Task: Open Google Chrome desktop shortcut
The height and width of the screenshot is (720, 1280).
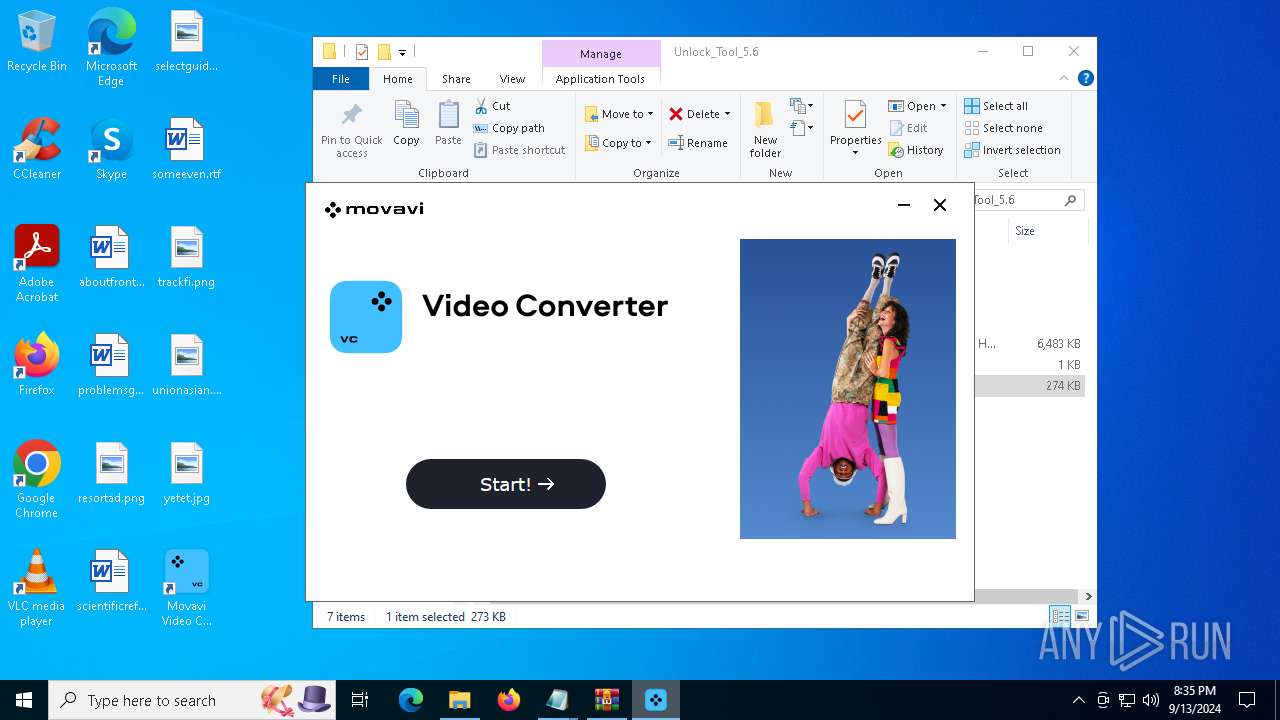Action: [x=37, y=480]
